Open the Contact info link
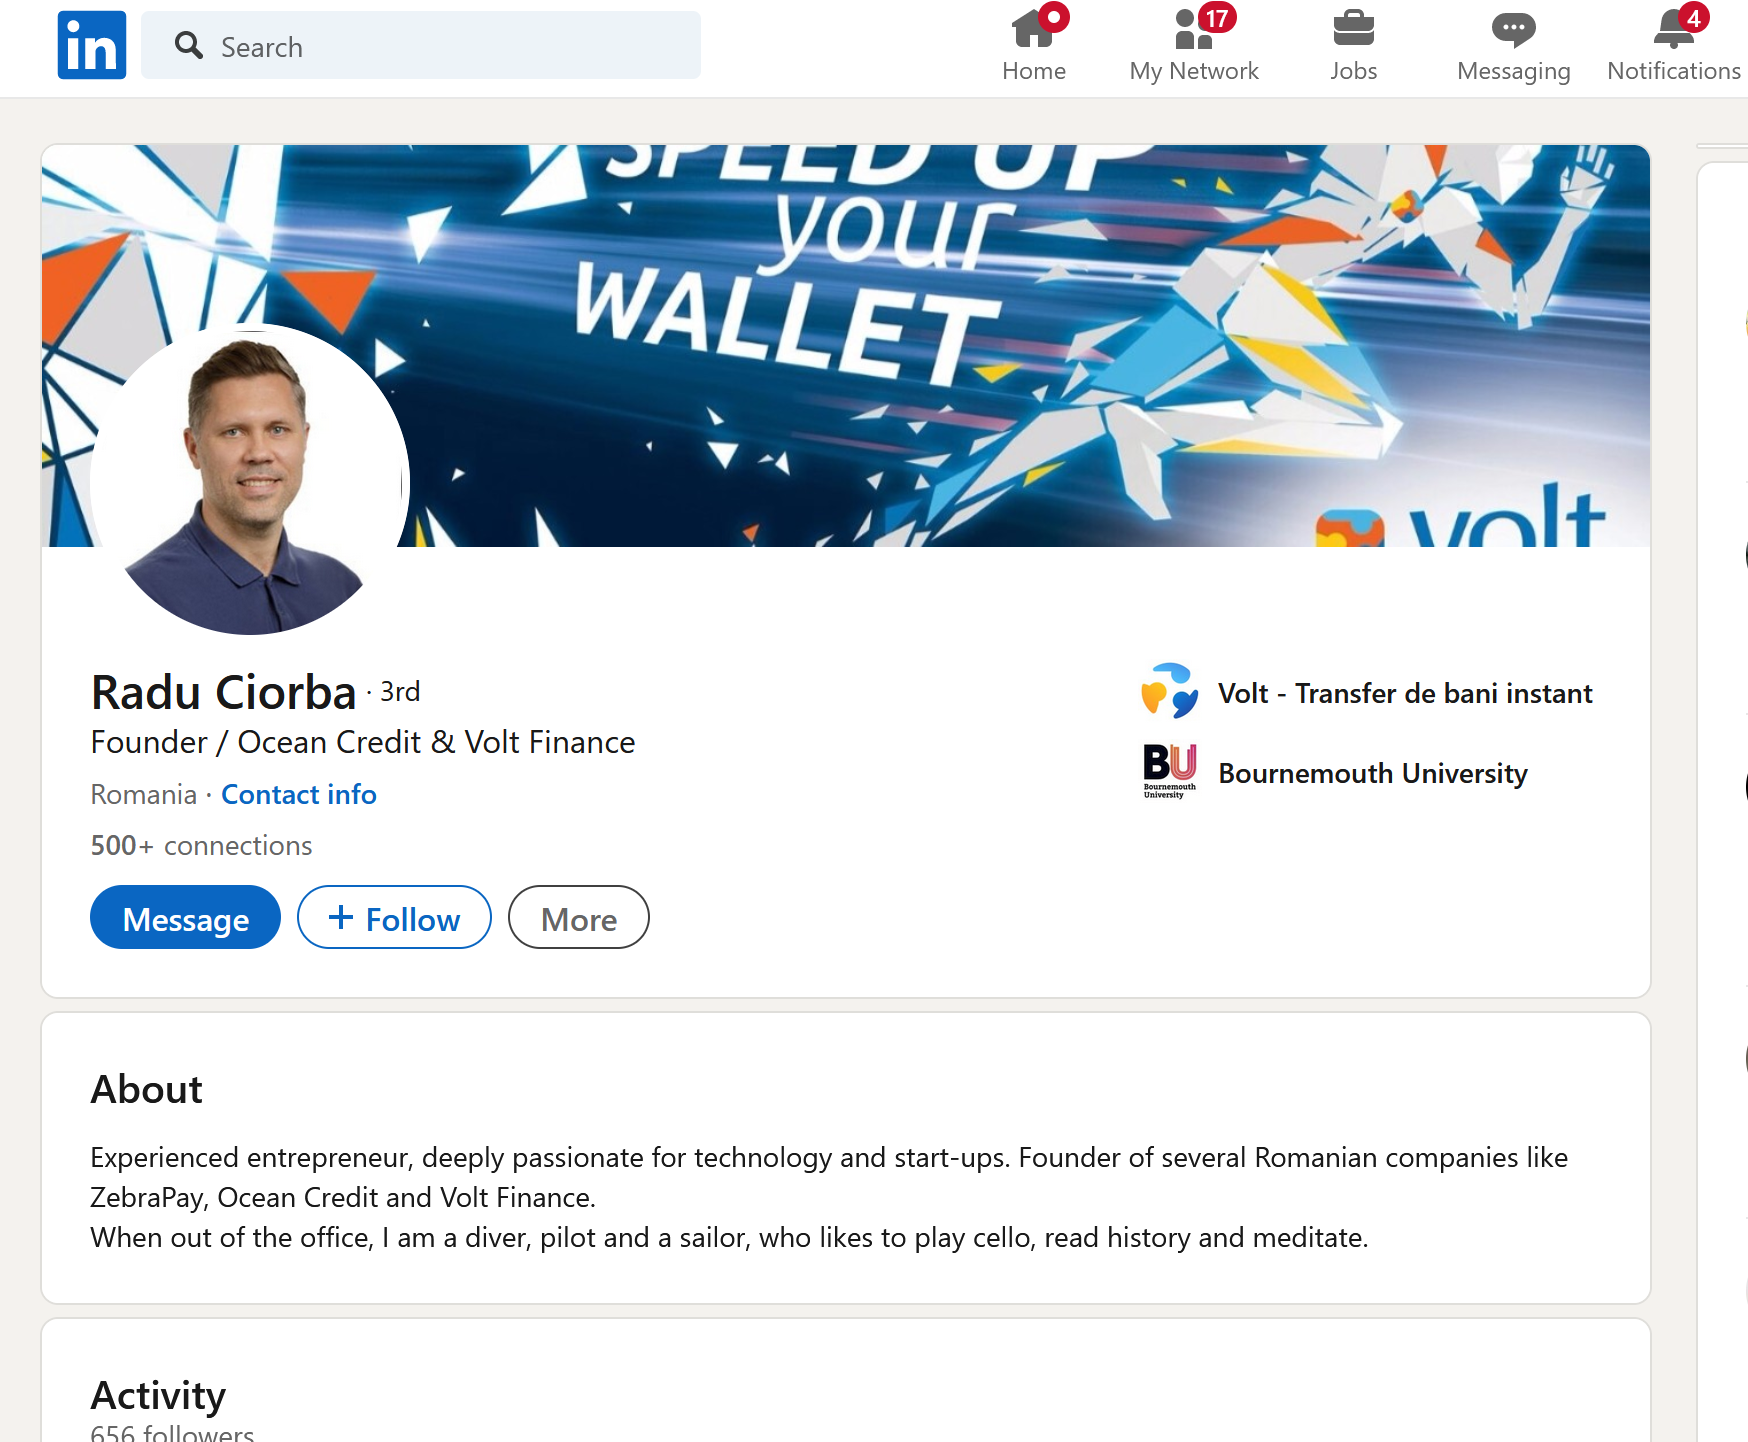The image size is (1748, 1442). coord(299,794)
